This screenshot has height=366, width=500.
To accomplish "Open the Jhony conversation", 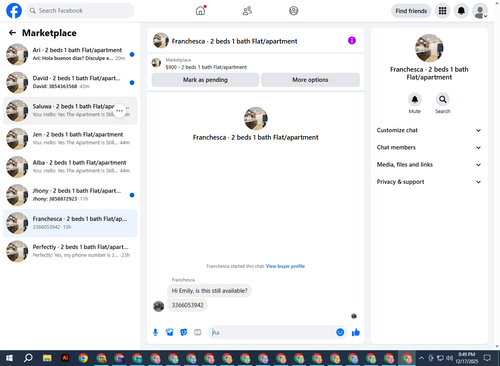I will click(x=70, y=195).
